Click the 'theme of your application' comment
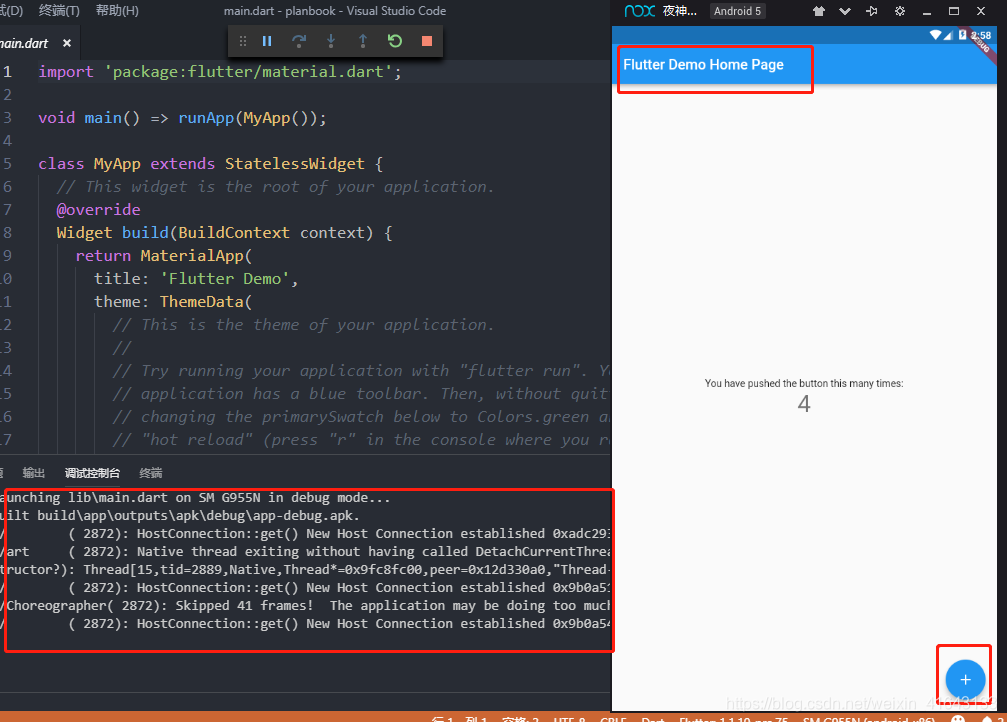 (303, 325)
